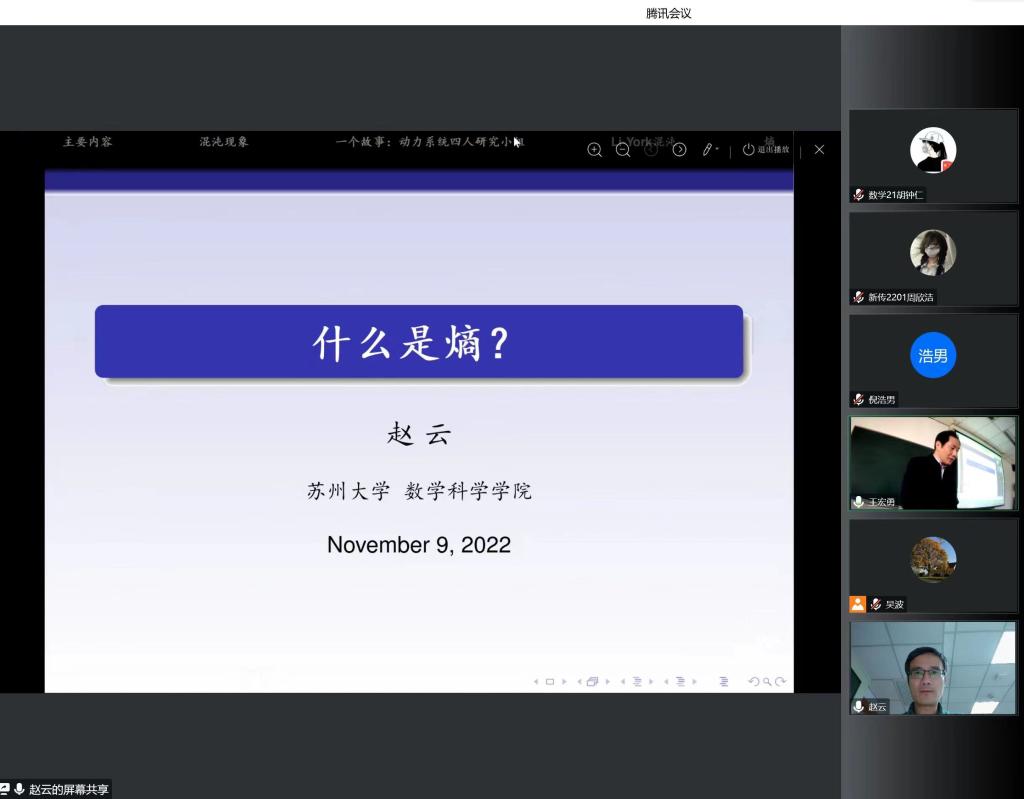Image resolution: width=1024 pixels, height=799 pixels.
Task: Click the power icon next to 退出播放
Action: click(748, 149)
